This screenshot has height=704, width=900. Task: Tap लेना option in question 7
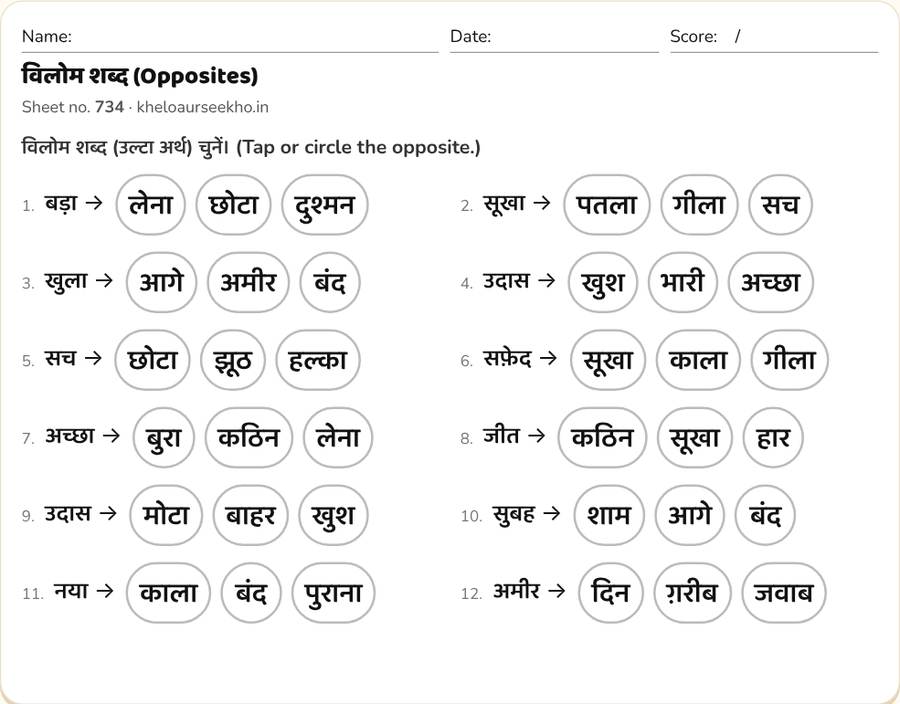click(338, 438)
